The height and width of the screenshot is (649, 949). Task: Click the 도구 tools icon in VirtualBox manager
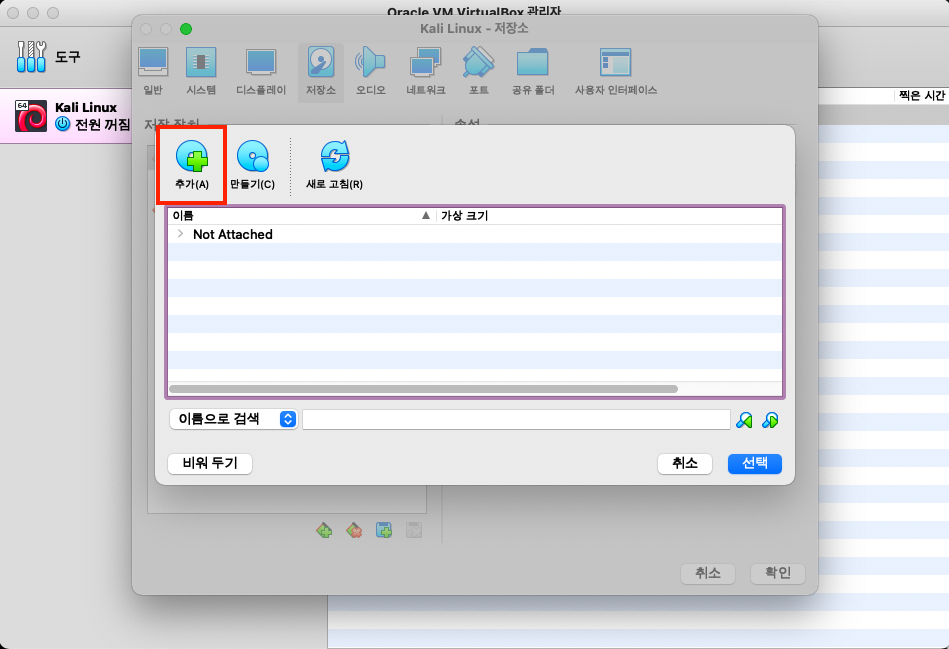coord(31,56)
